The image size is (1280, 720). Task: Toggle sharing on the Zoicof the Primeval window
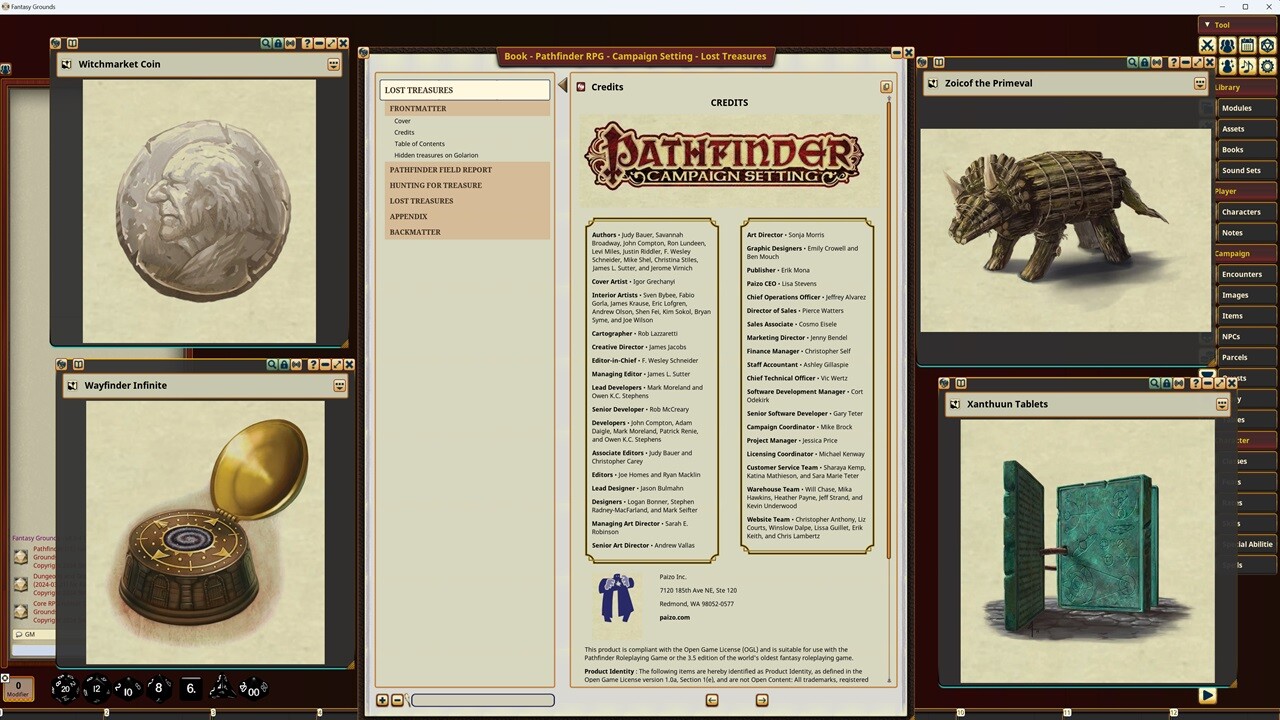pos(1157,63)
